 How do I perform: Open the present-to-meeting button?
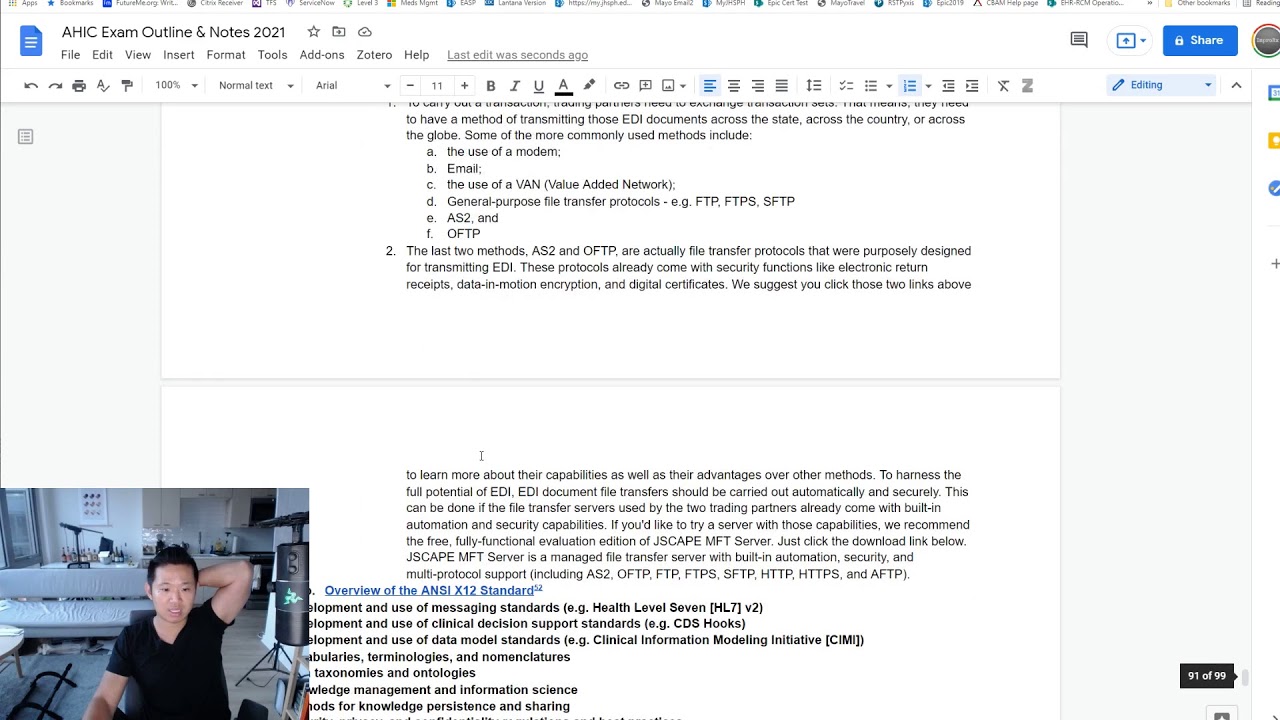1131,41
